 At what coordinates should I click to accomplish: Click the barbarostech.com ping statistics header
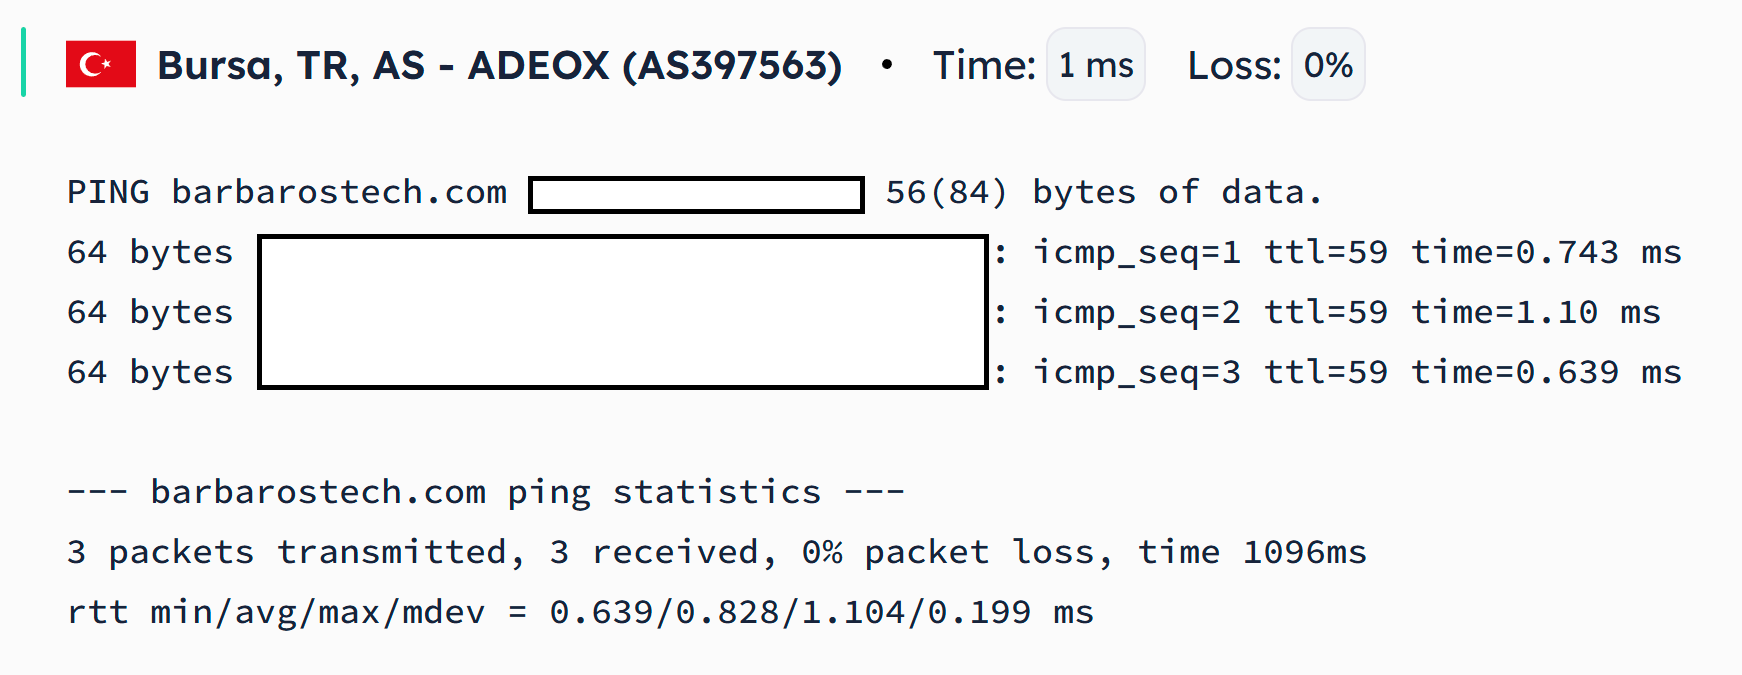[x=486, y=493]
